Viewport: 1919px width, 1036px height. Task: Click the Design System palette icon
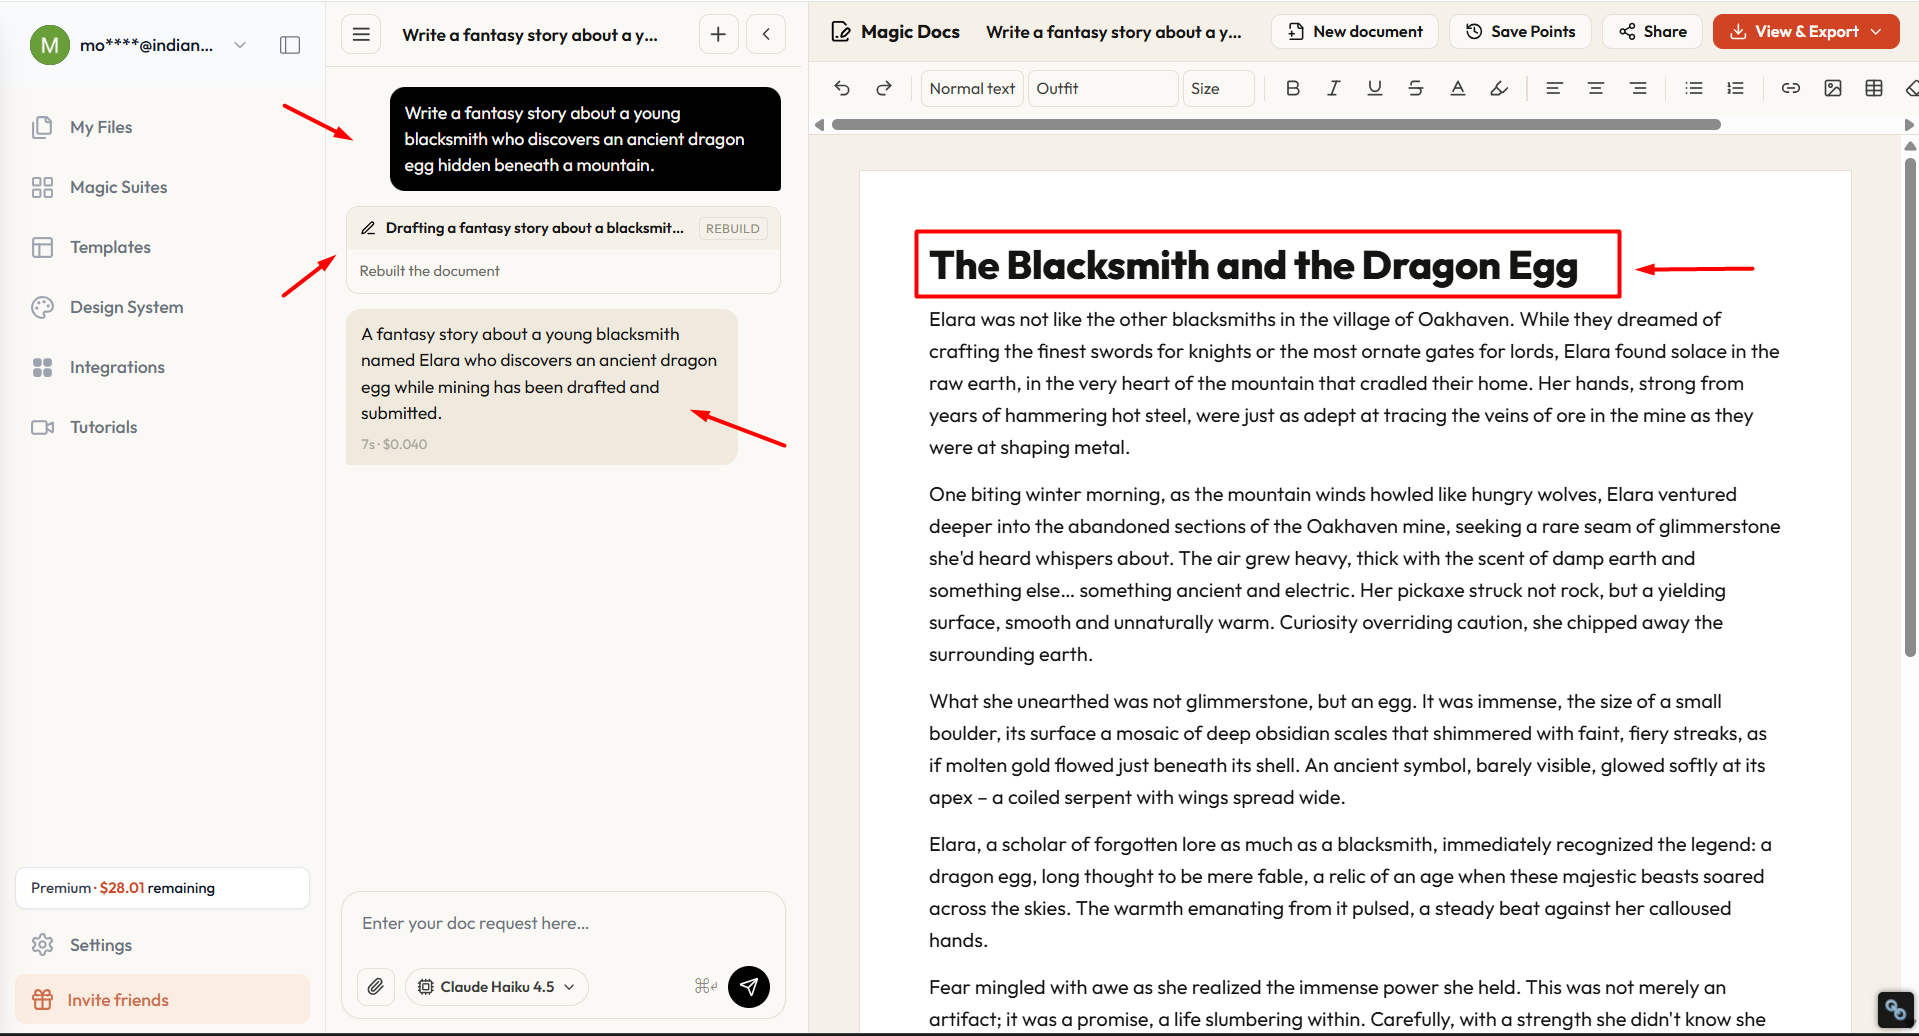tap(42, 307)
